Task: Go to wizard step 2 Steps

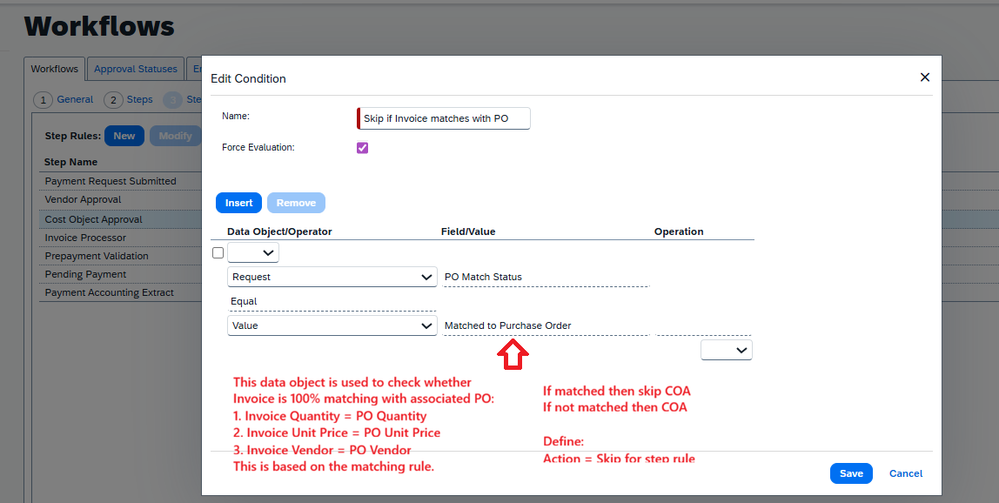Action: [x=128, y=99]
